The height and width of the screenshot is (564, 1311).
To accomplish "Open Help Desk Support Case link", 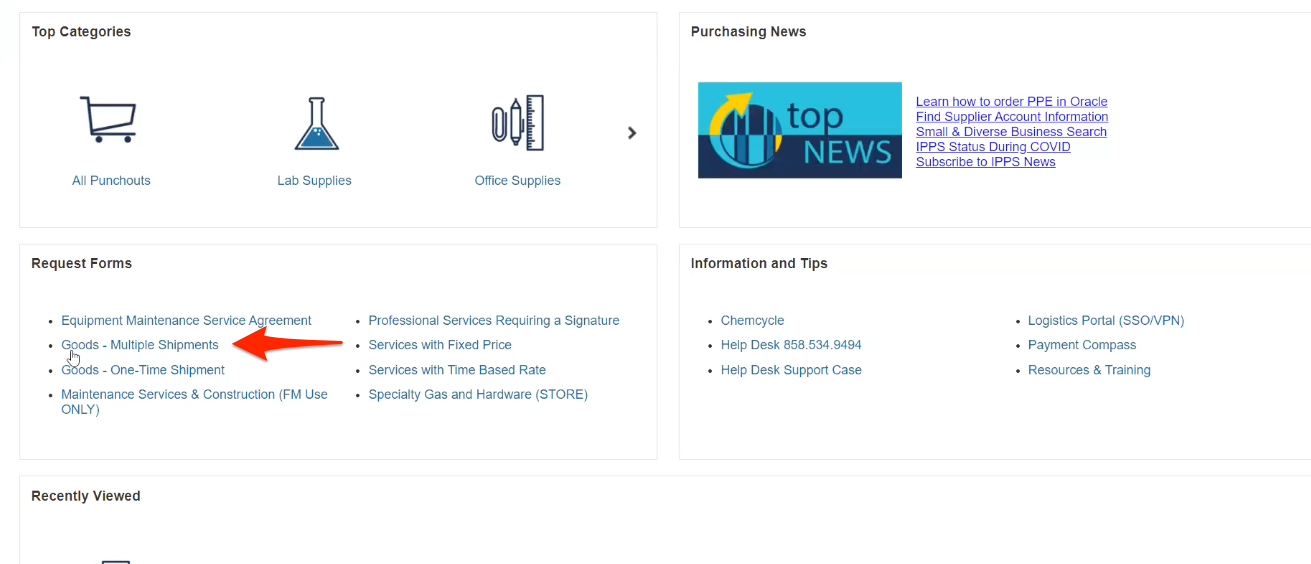I will (x=791, y=370).
